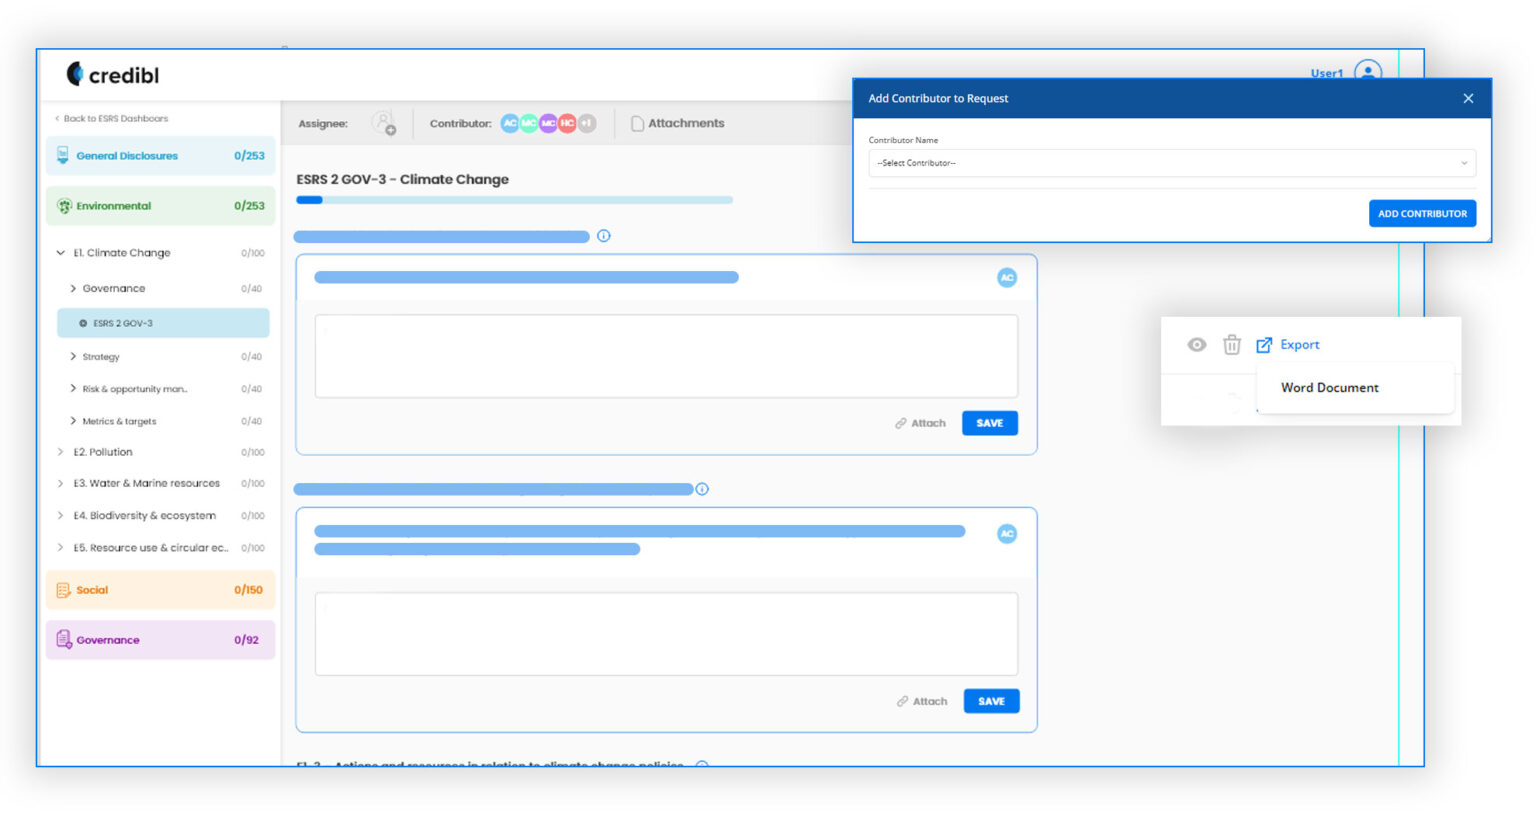This screenshot has height=817, width=1536.
Task: Collapse the E1 Climate Change section
Action: click(x=60, y=252)
